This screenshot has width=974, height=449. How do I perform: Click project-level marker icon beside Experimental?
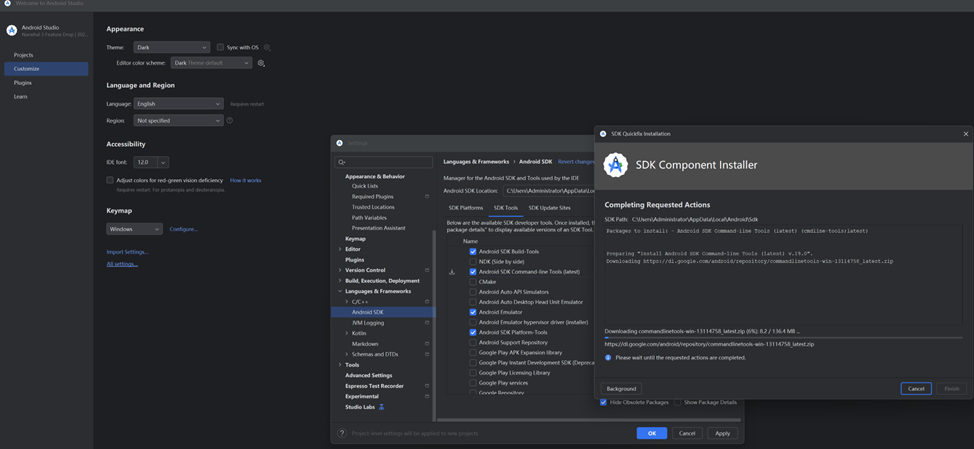click(x=427, y=396)
